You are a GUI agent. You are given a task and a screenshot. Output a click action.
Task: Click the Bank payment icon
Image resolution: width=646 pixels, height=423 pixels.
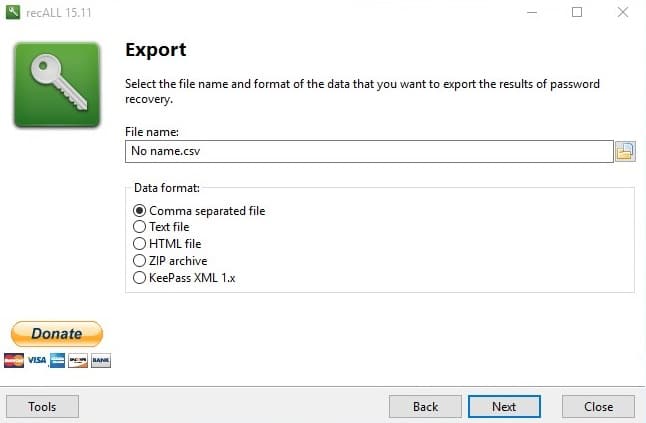pyautogui.click(x=100, y=360)
